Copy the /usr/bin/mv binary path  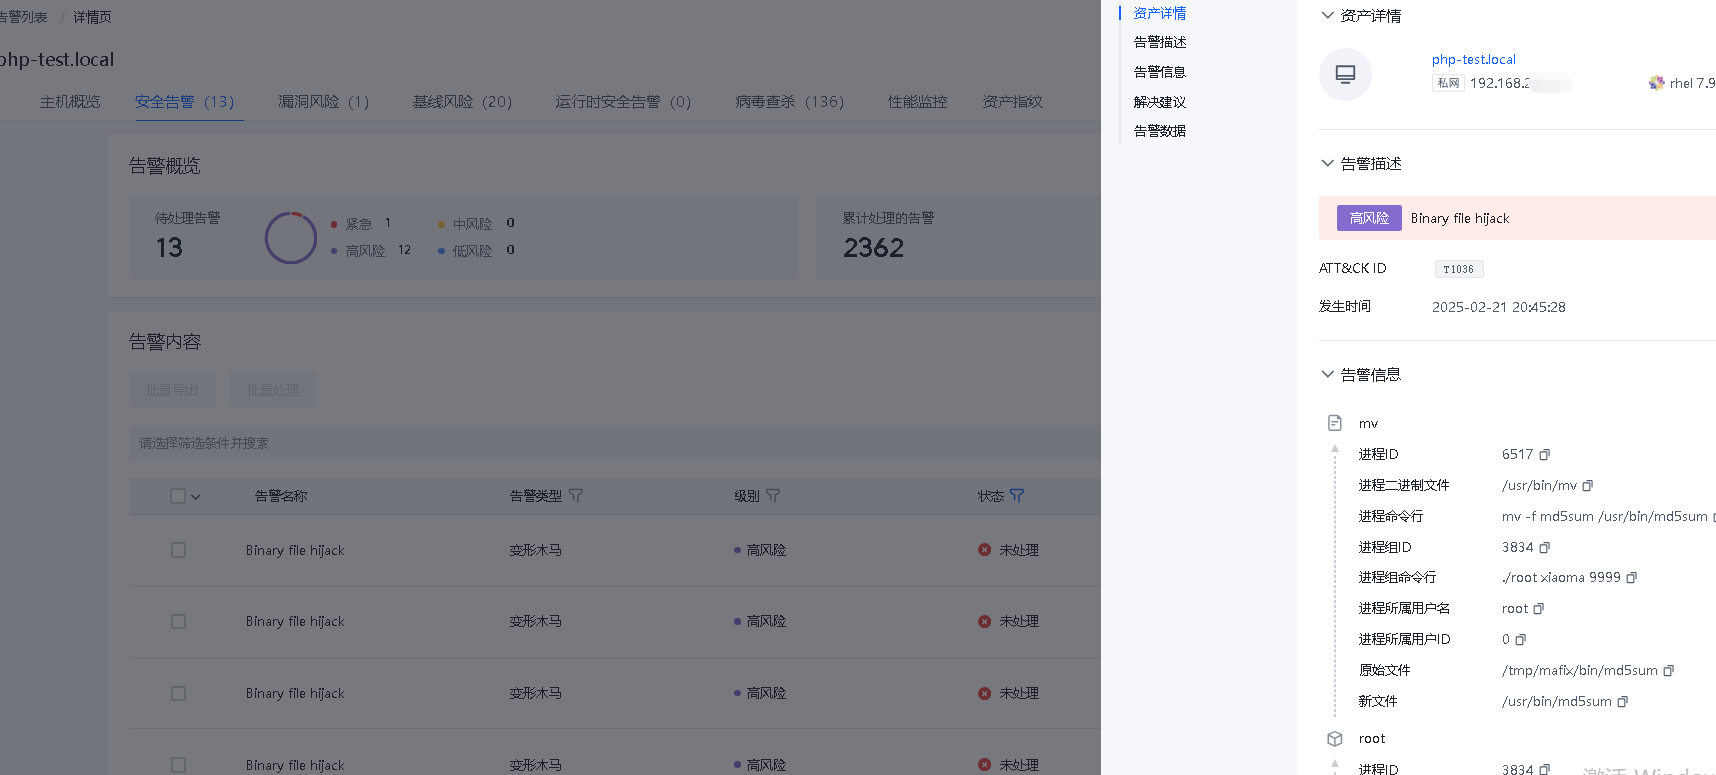(x=1587, y=486)
